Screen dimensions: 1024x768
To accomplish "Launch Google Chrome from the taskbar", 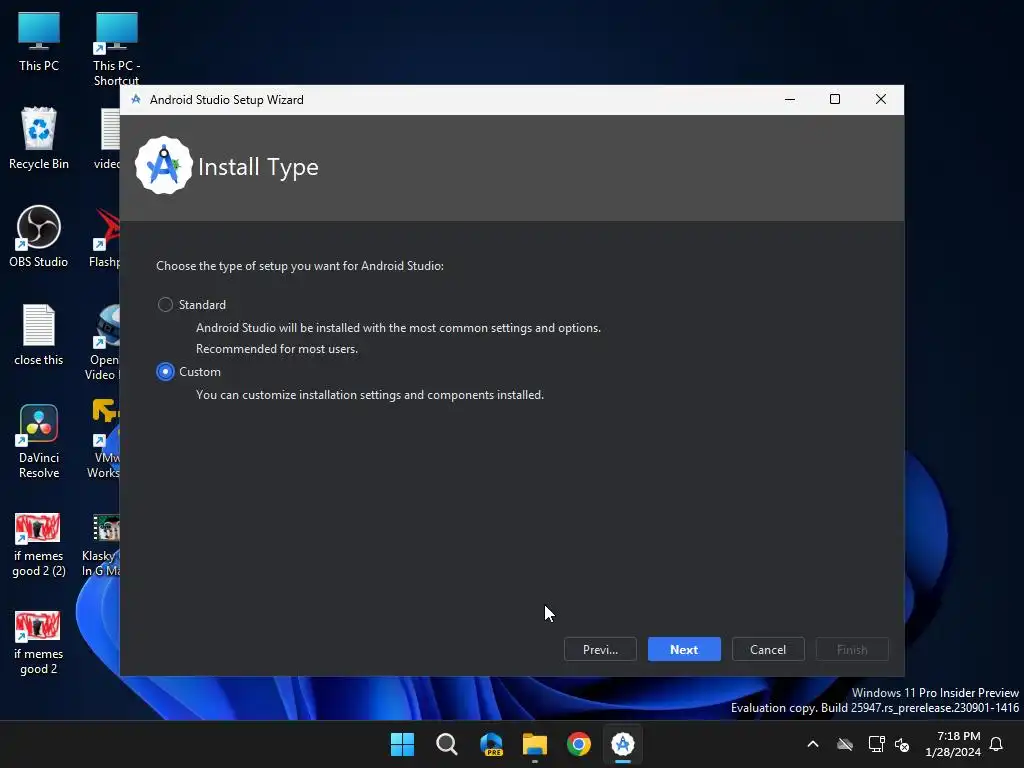I will (579, 744).
